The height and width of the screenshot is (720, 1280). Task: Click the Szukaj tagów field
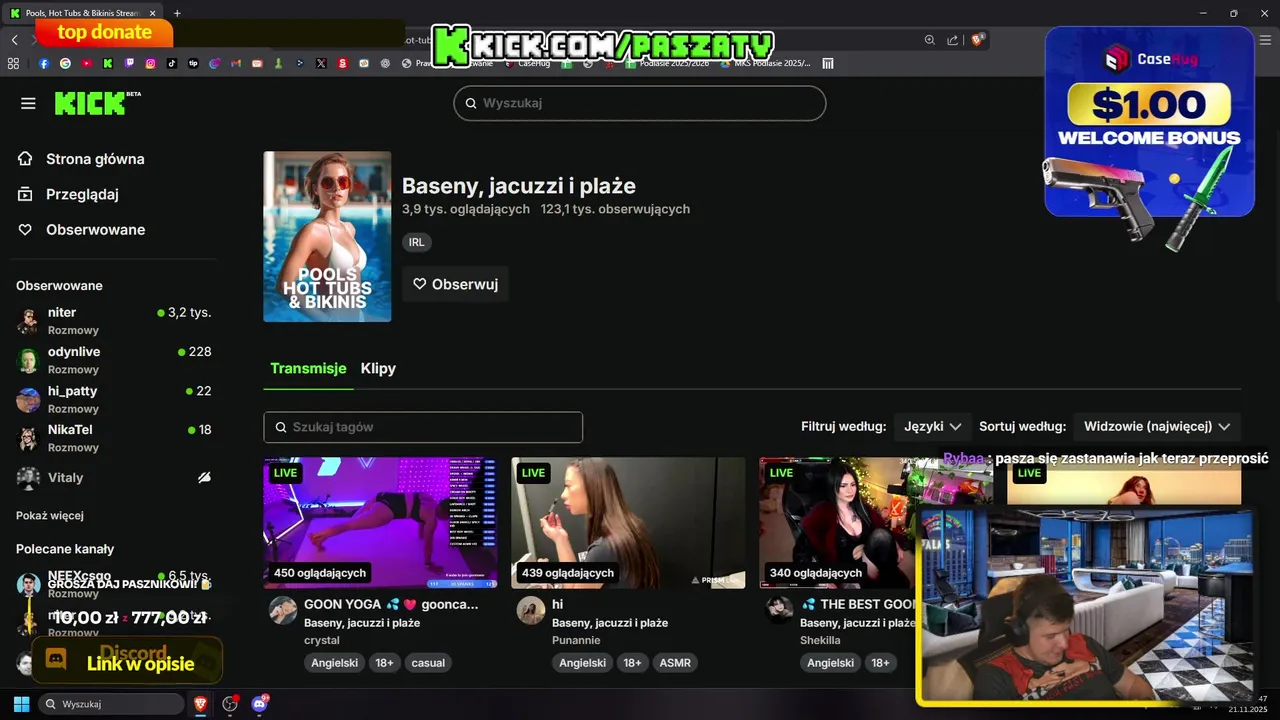point(423,427)
